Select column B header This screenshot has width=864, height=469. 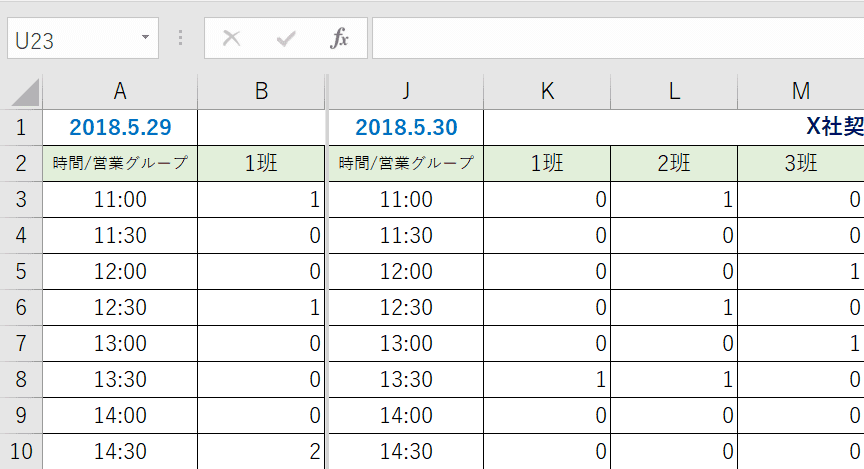click(261, 91)
